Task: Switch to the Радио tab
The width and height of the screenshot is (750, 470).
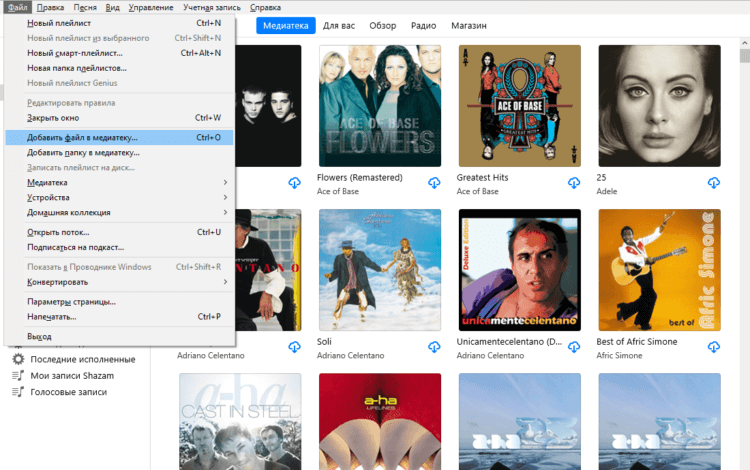Action: coord(423,25)
